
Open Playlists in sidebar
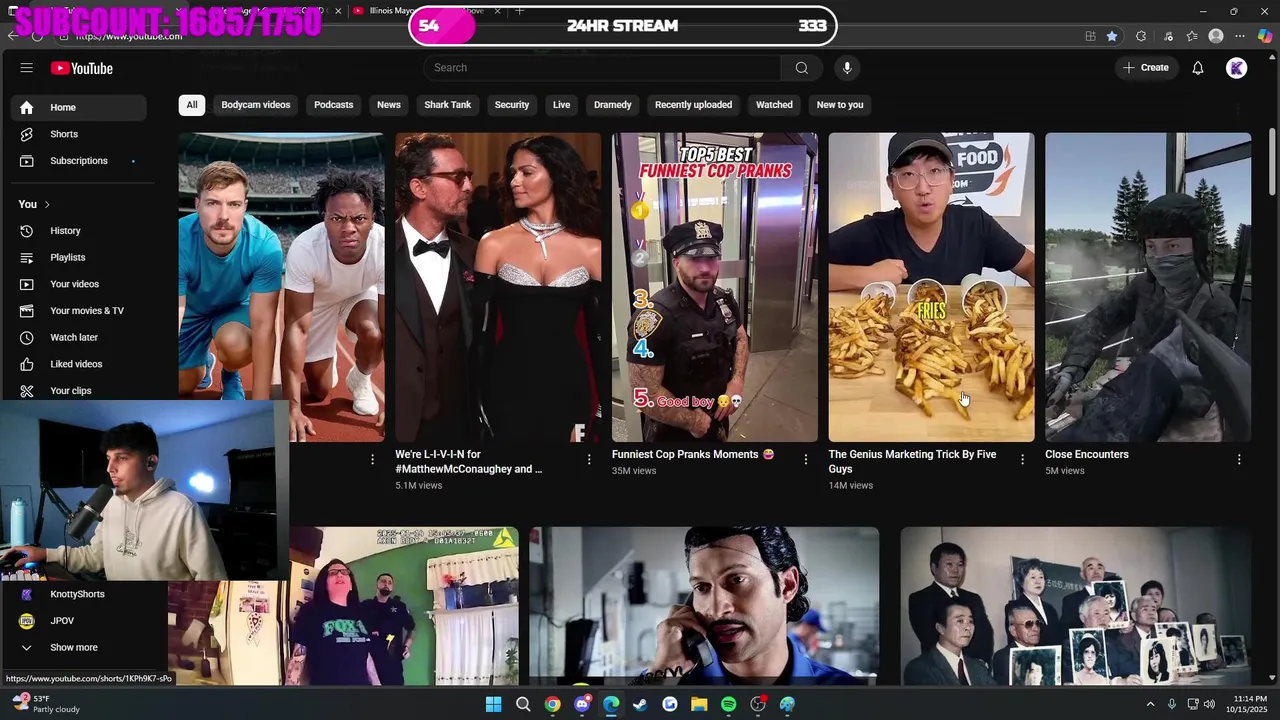tap(79, 258)
